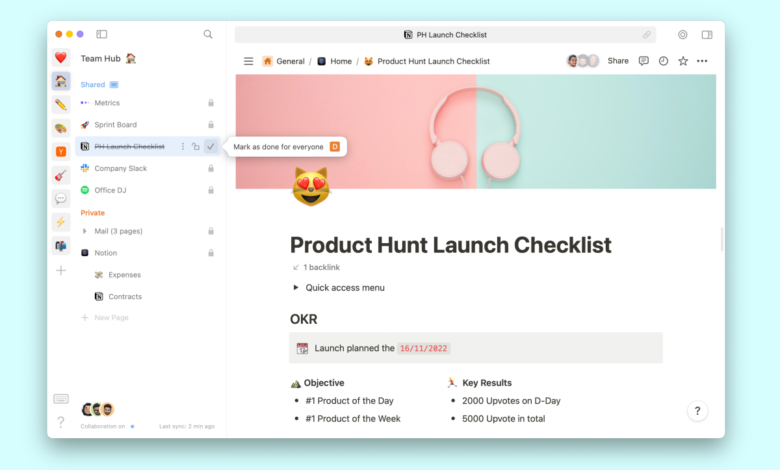Click the Share button
Screen dimensions: 780x470
(x=618, y=61)
